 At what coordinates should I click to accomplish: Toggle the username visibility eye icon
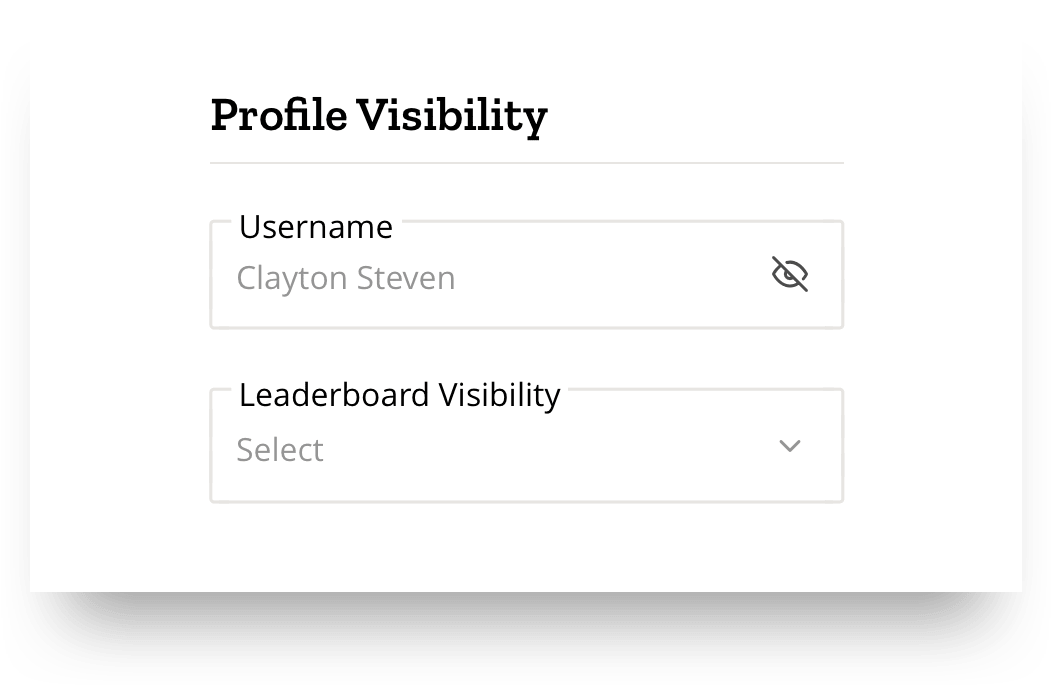pos(790,274)
